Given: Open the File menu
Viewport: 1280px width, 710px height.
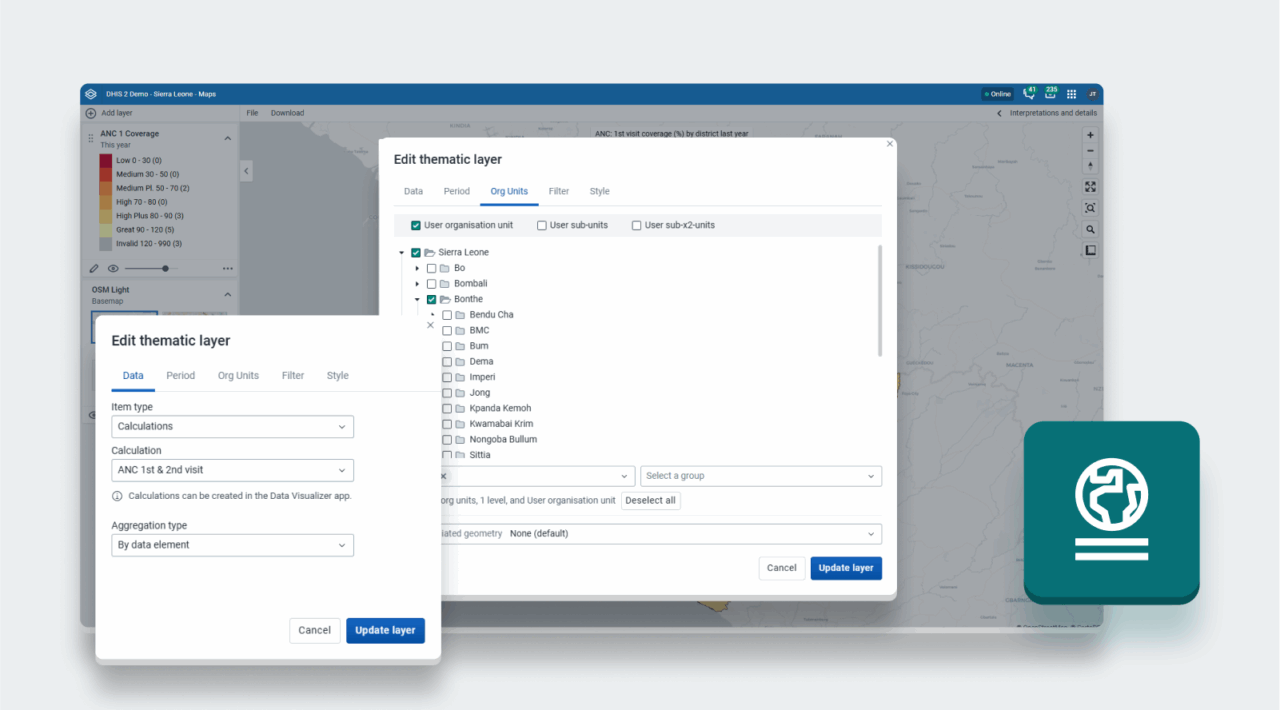Looking at the screenshot, I should click(253, 113).
